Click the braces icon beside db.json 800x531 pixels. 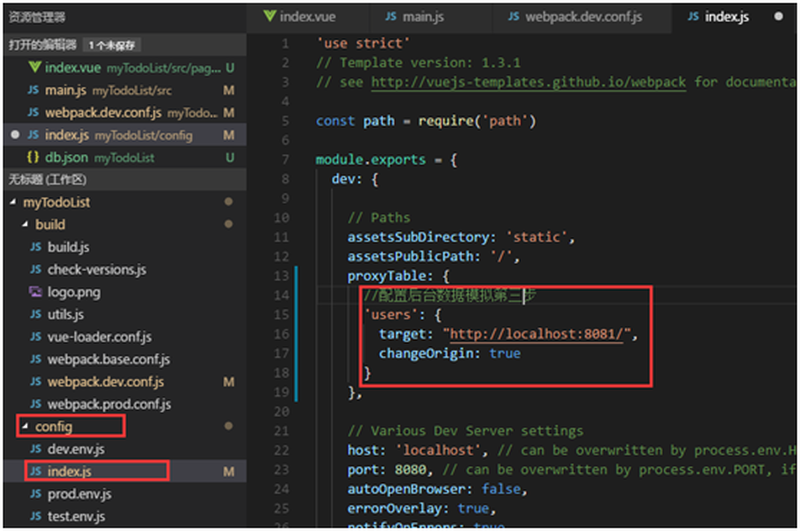pos(33,158)
